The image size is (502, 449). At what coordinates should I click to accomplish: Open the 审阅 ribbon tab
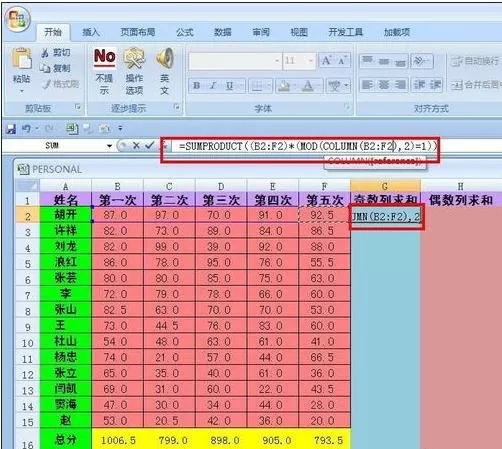(261, 32)
